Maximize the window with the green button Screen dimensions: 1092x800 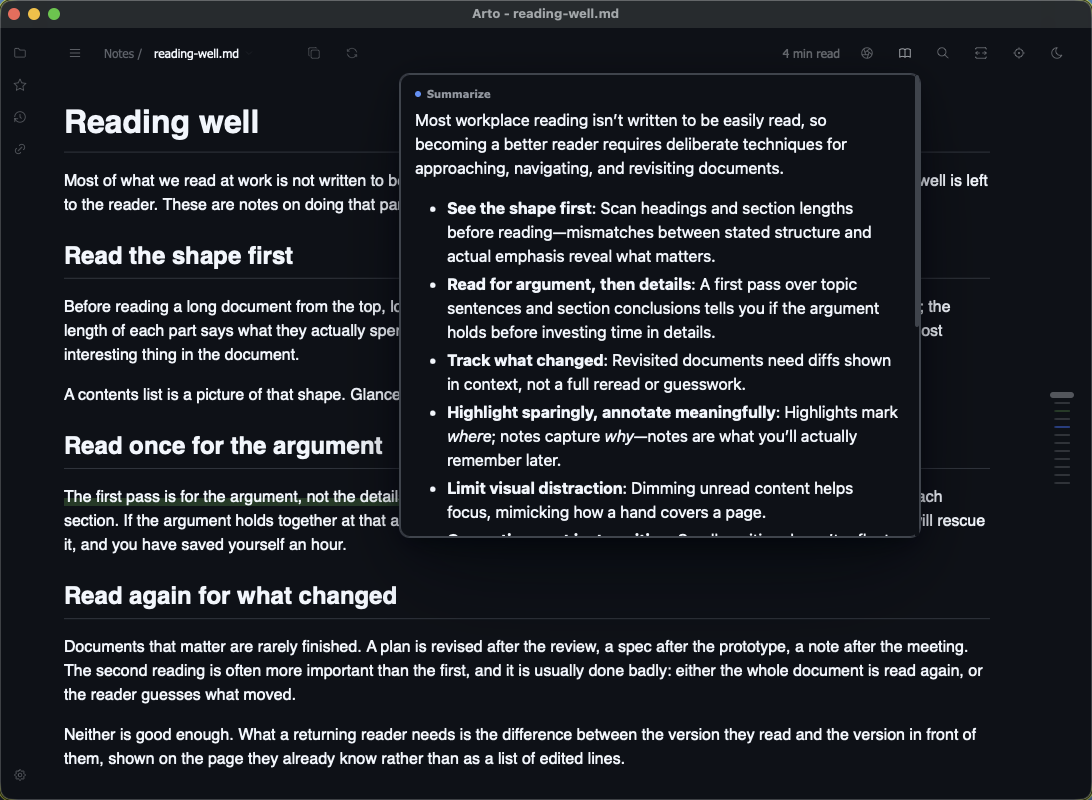pos(54,14)
